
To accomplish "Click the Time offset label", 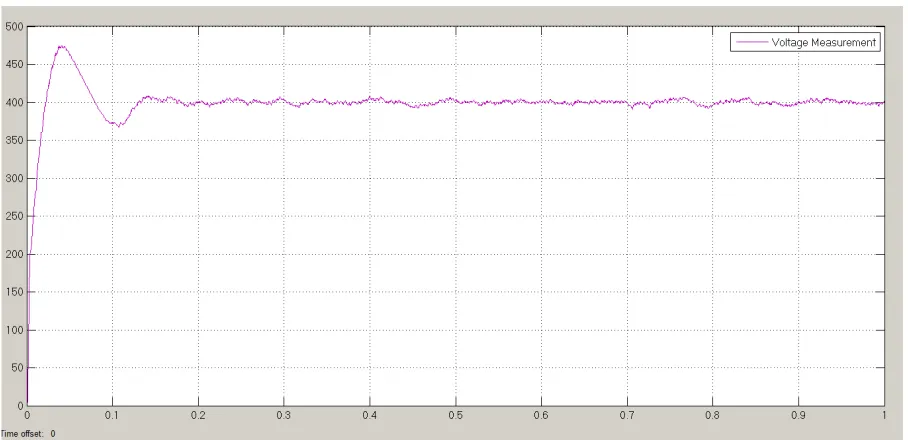I will tap(22, 434).
